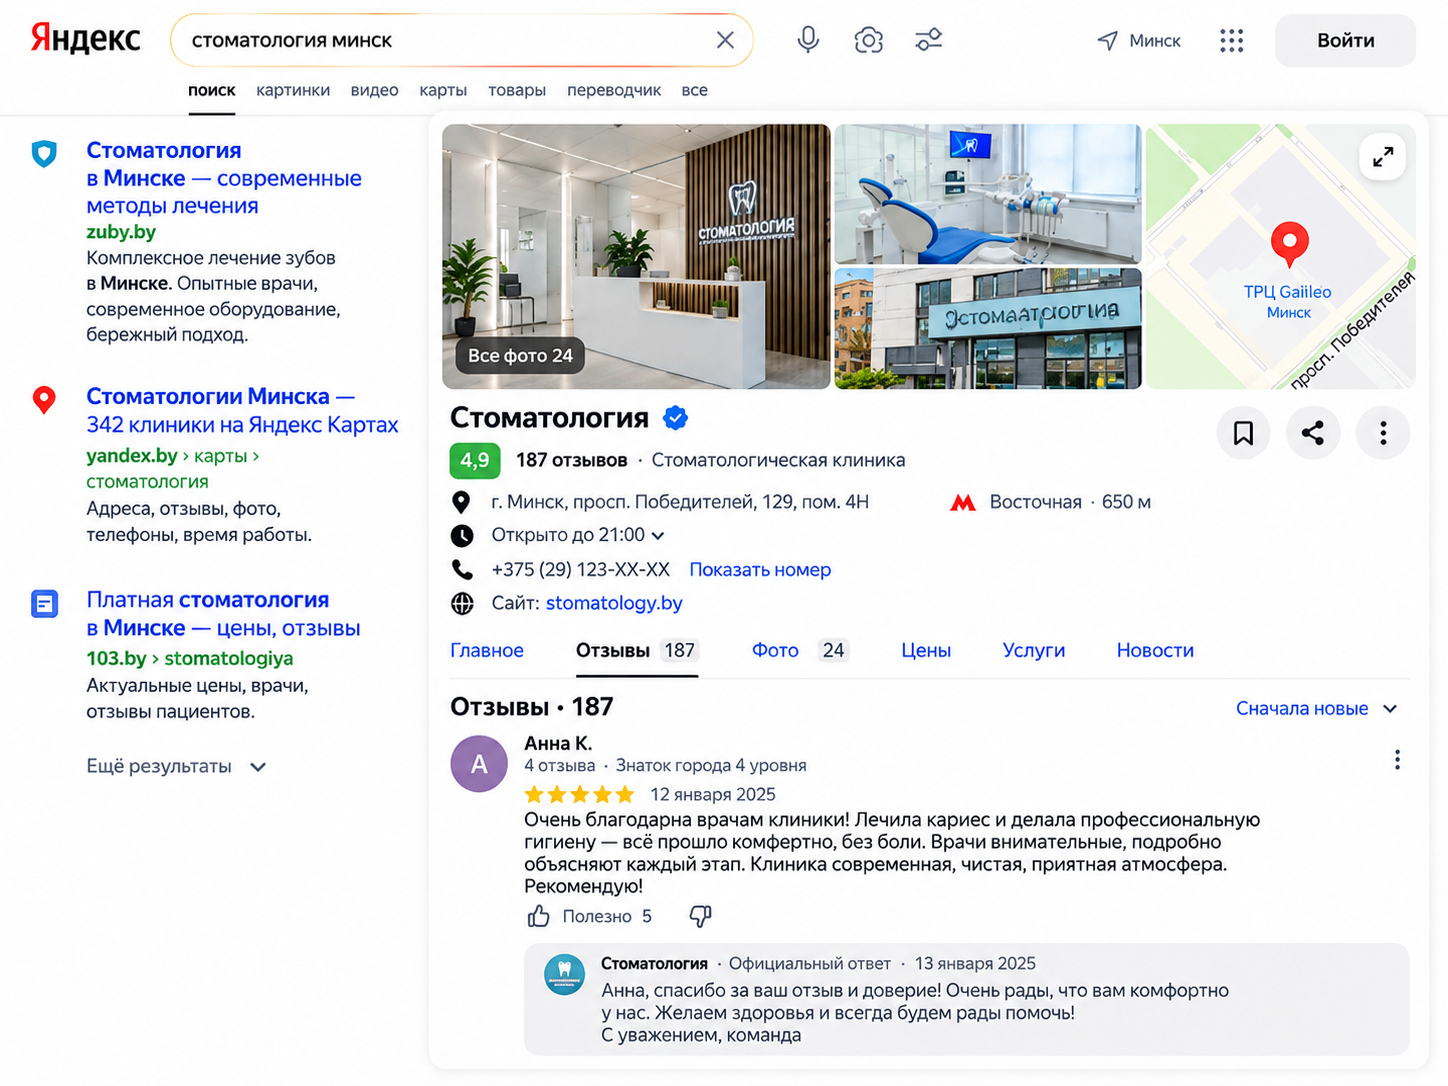This screenshot has width=1448, height=1086.
Task: Open the Новости tab
Action: [x=1155, y=650]
